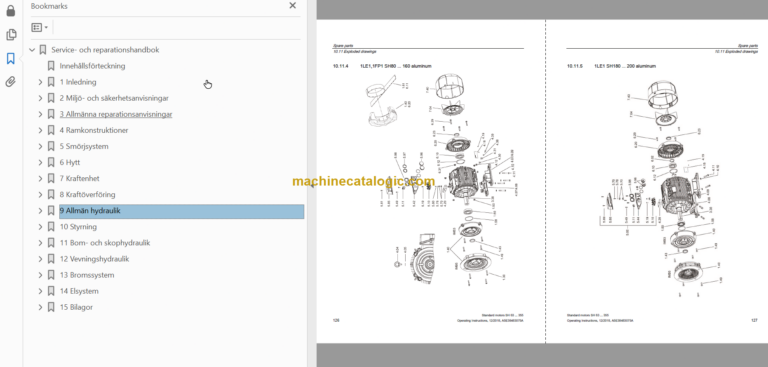Click bookmark icon beside 4 Ramkonstruktioner

tap(51, 130)
